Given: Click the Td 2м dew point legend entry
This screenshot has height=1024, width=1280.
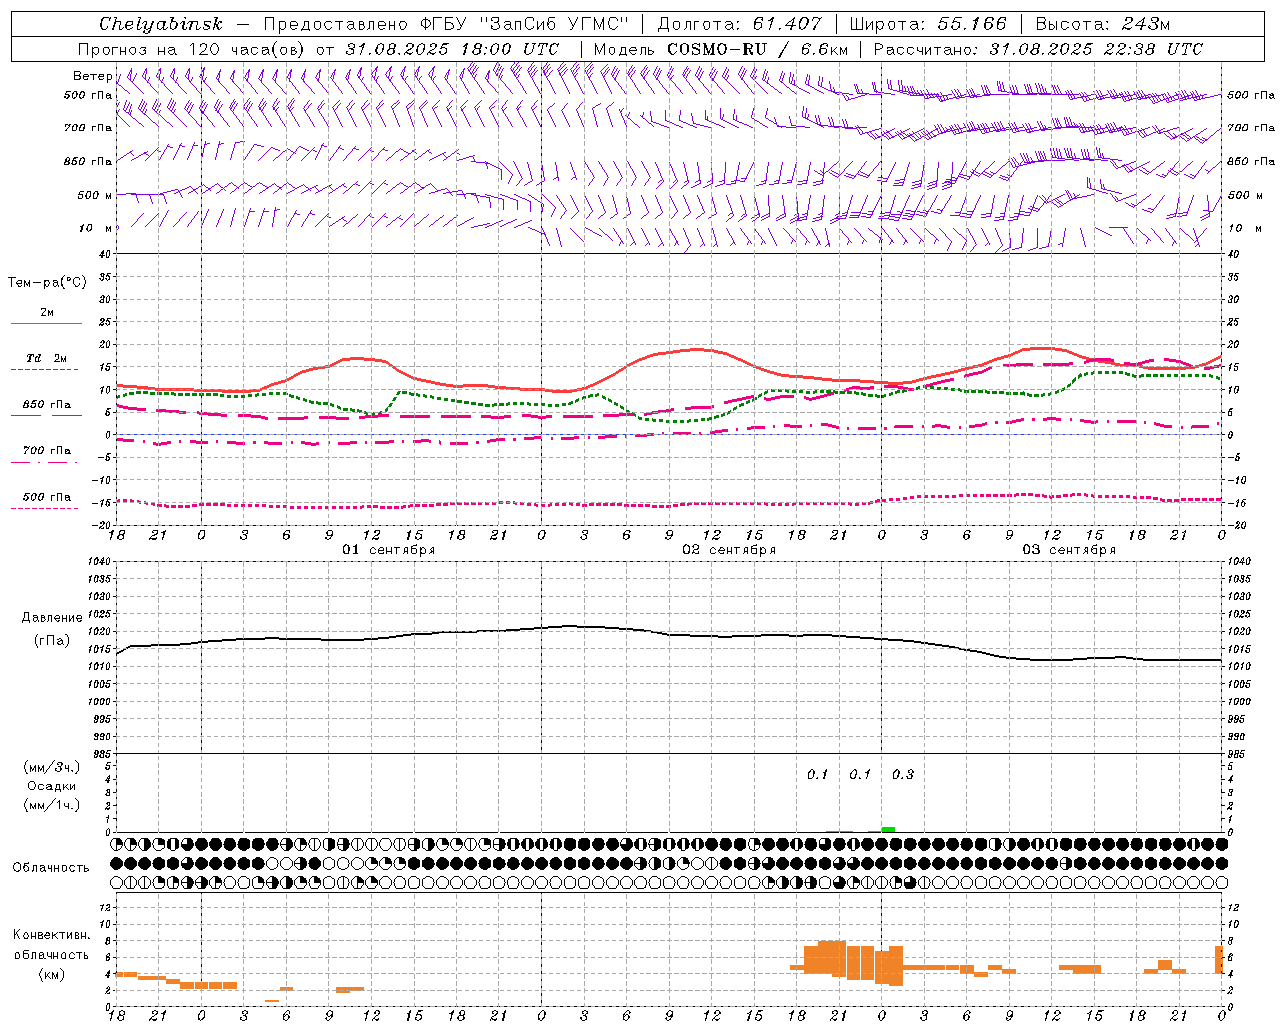Looking at the screenshot, I should (x=46, y=358).
